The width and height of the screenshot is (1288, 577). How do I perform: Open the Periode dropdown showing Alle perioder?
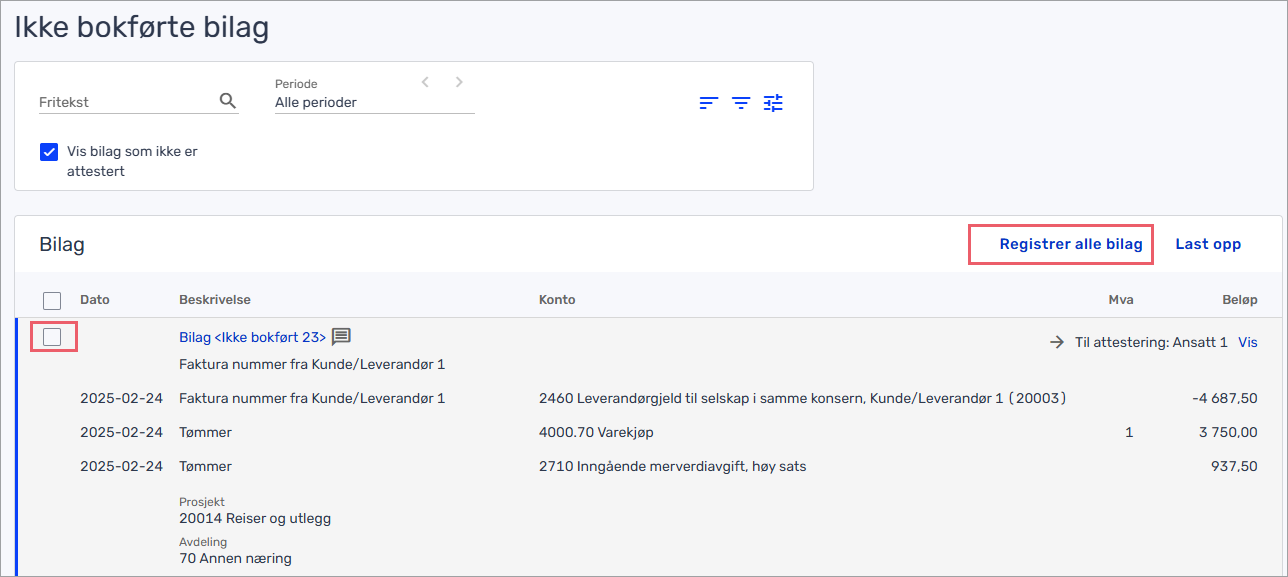374,102
